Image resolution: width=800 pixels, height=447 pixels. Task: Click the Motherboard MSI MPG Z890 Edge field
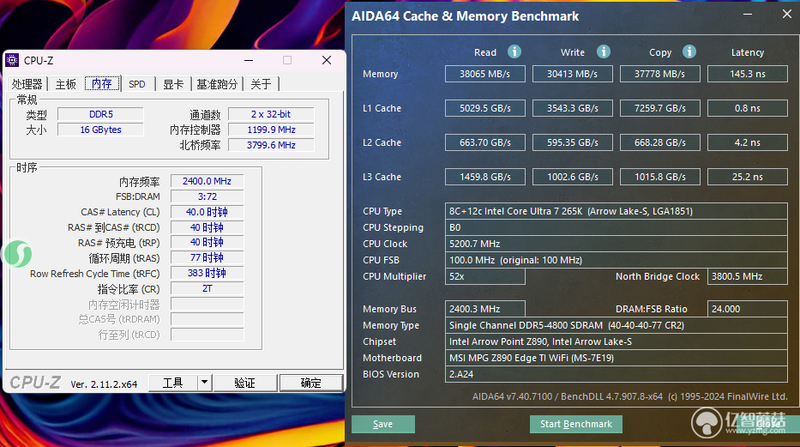[x=616, y=358]
